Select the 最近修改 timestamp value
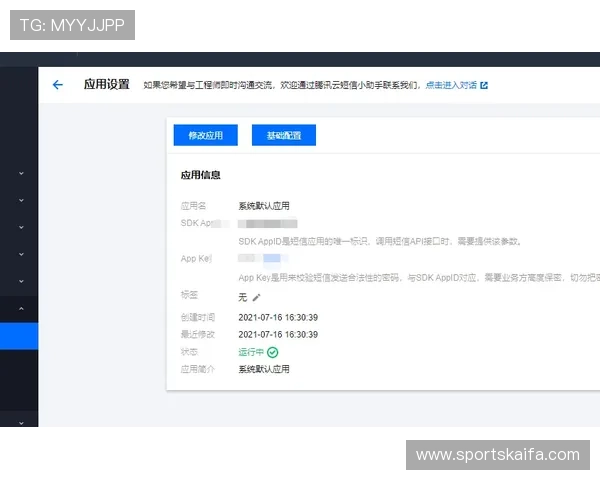The height and width of the screenshot is (480, 600). [x=278, y=335]
